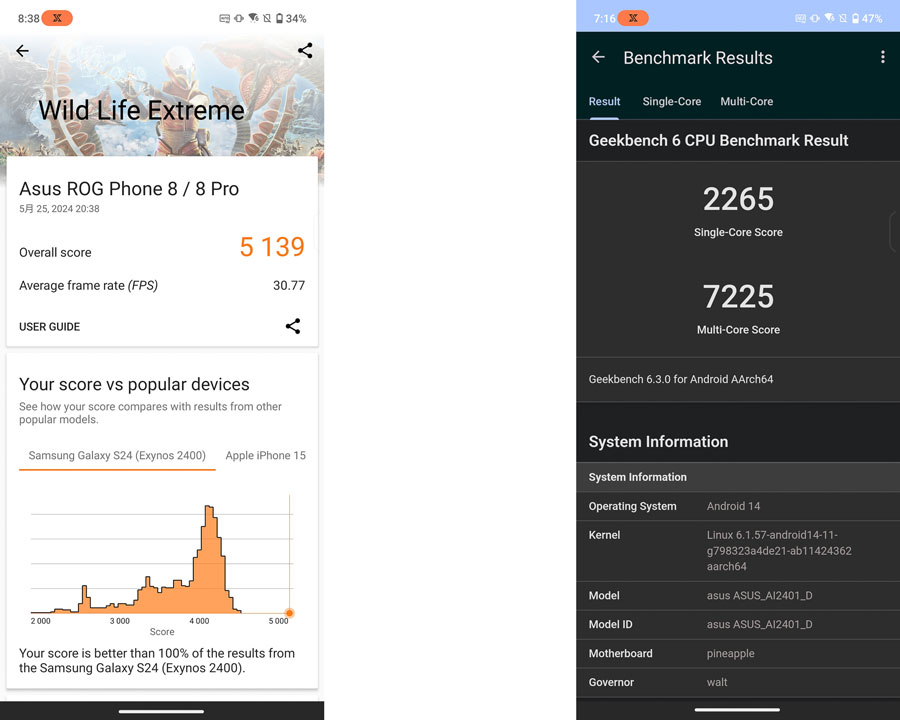Click the Linux kernel version value
The image size is (900, 720).
click(x=779, y=551)
